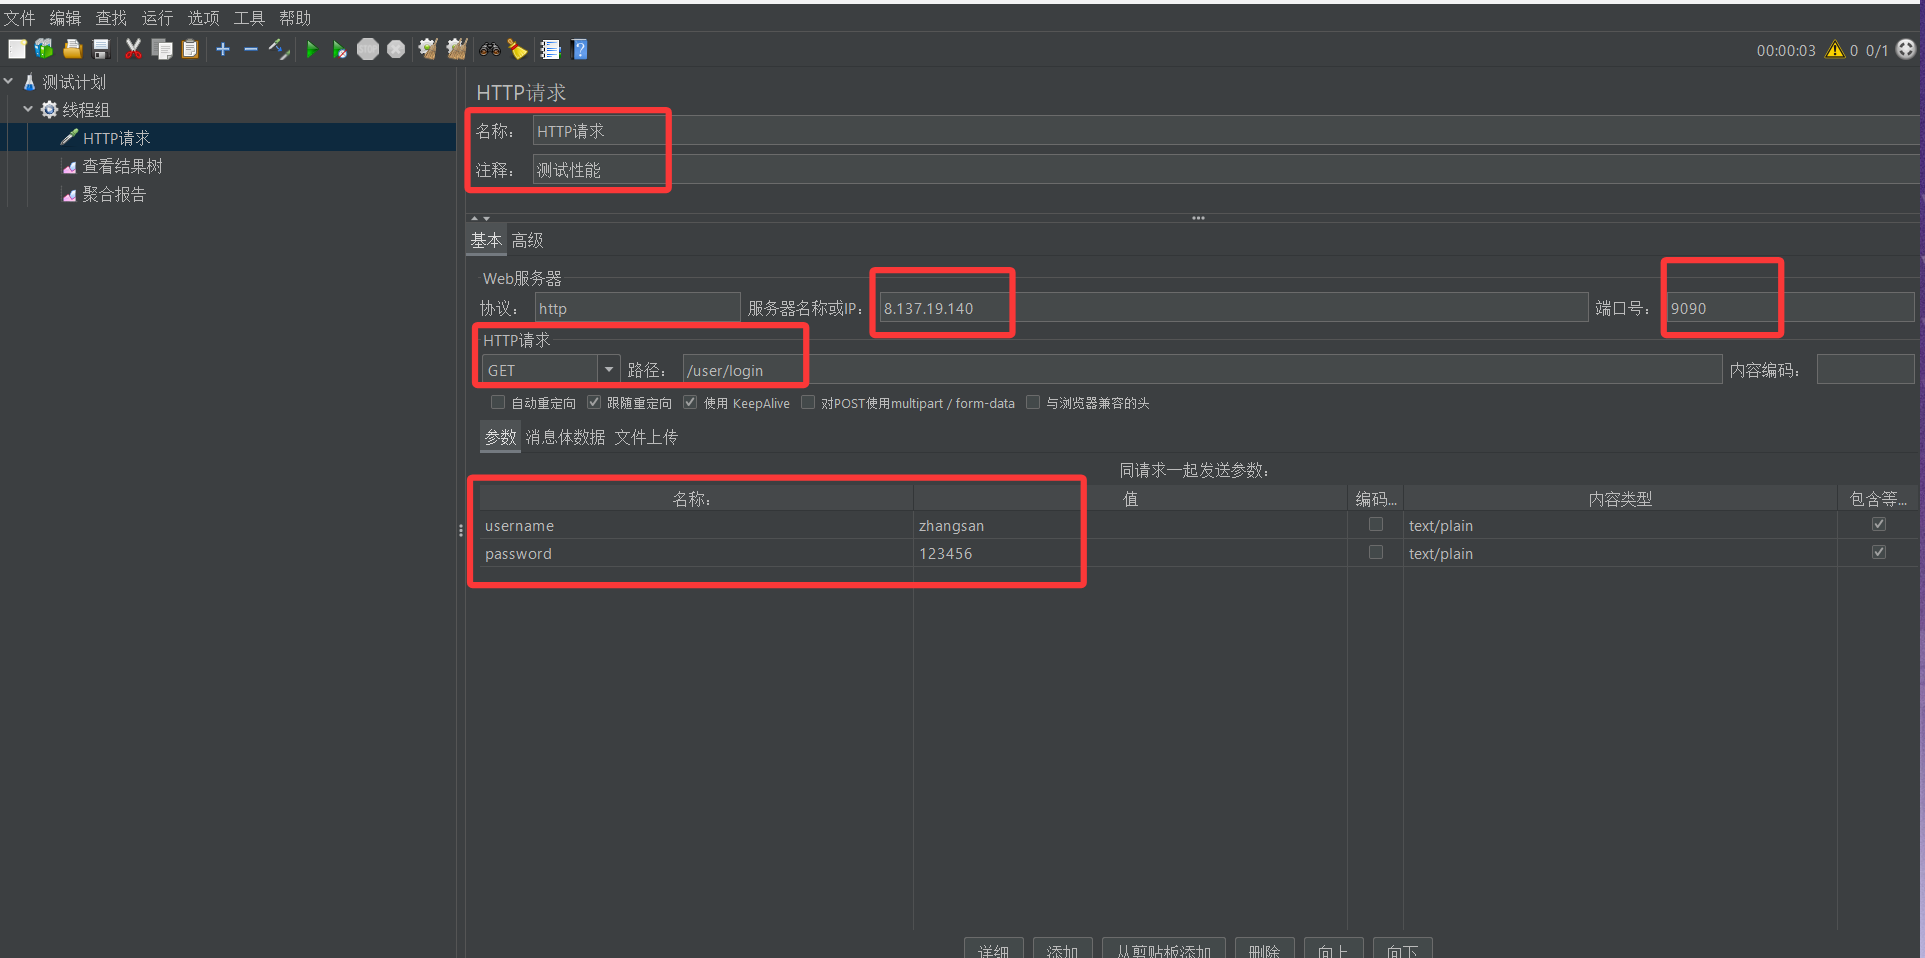Open 查看结果树 listener in tree

(122, 166)
